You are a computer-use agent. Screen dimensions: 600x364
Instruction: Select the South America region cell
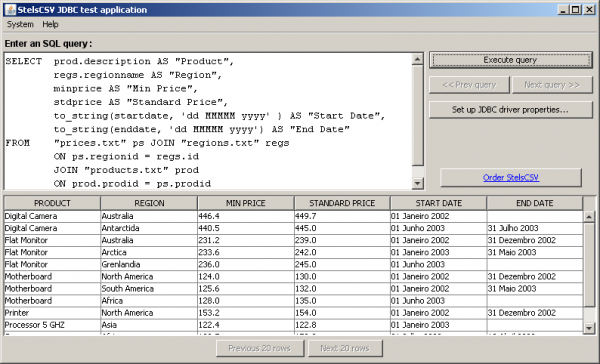(x=149, y=289)
